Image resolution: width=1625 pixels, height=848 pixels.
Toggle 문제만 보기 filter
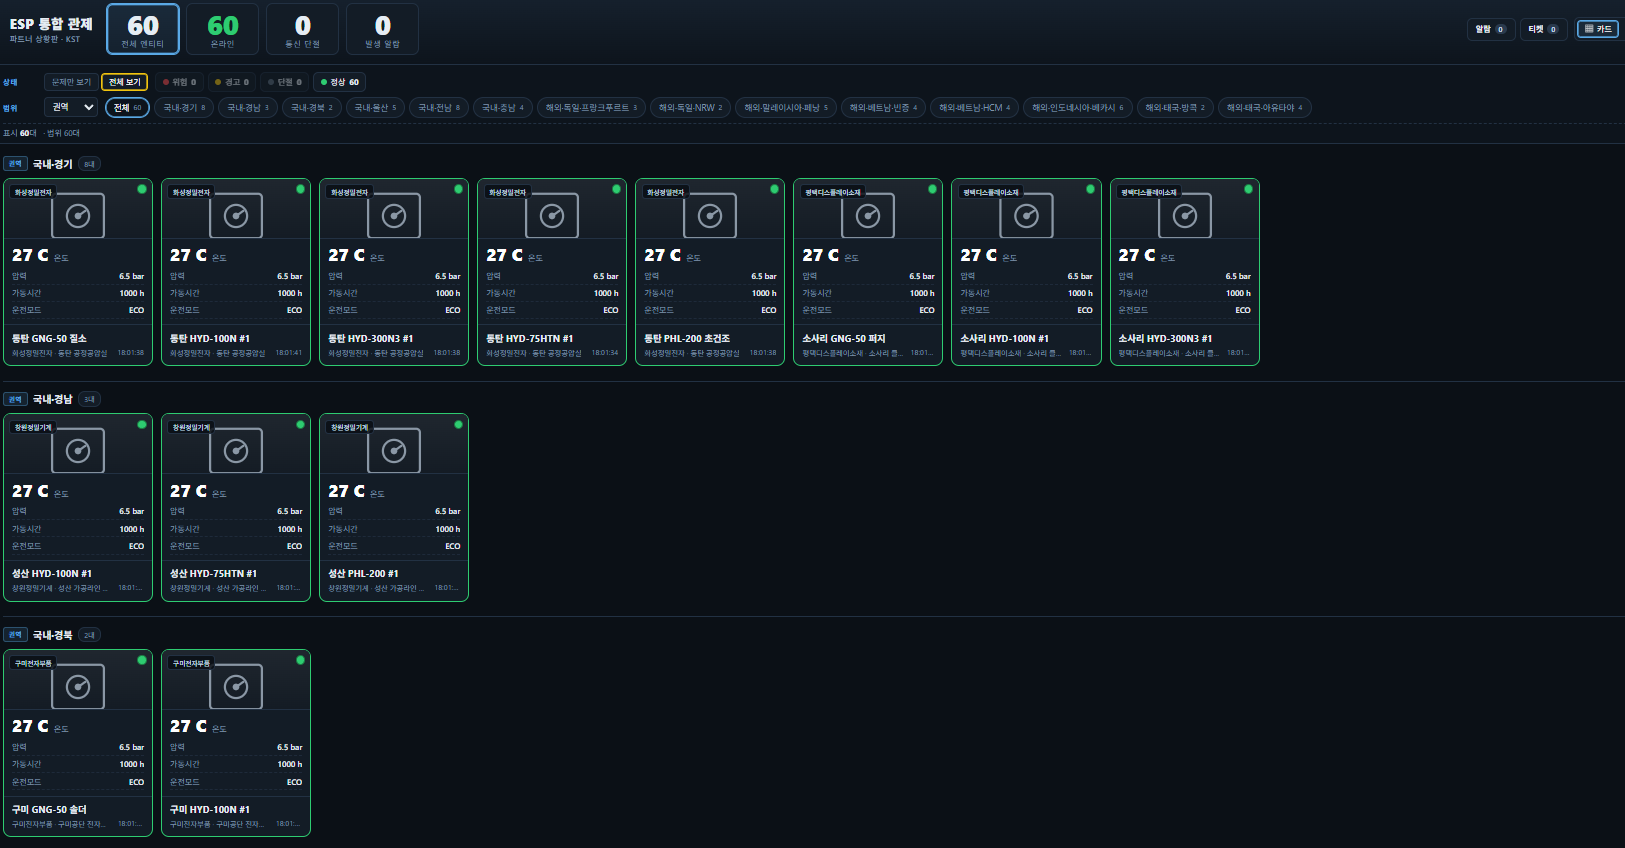[71, 82]
